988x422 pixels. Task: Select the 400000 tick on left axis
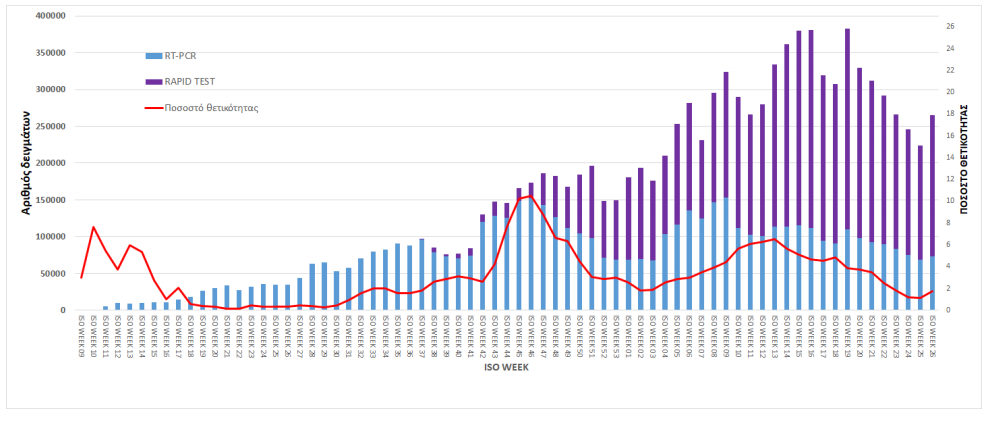pos(50,17)
